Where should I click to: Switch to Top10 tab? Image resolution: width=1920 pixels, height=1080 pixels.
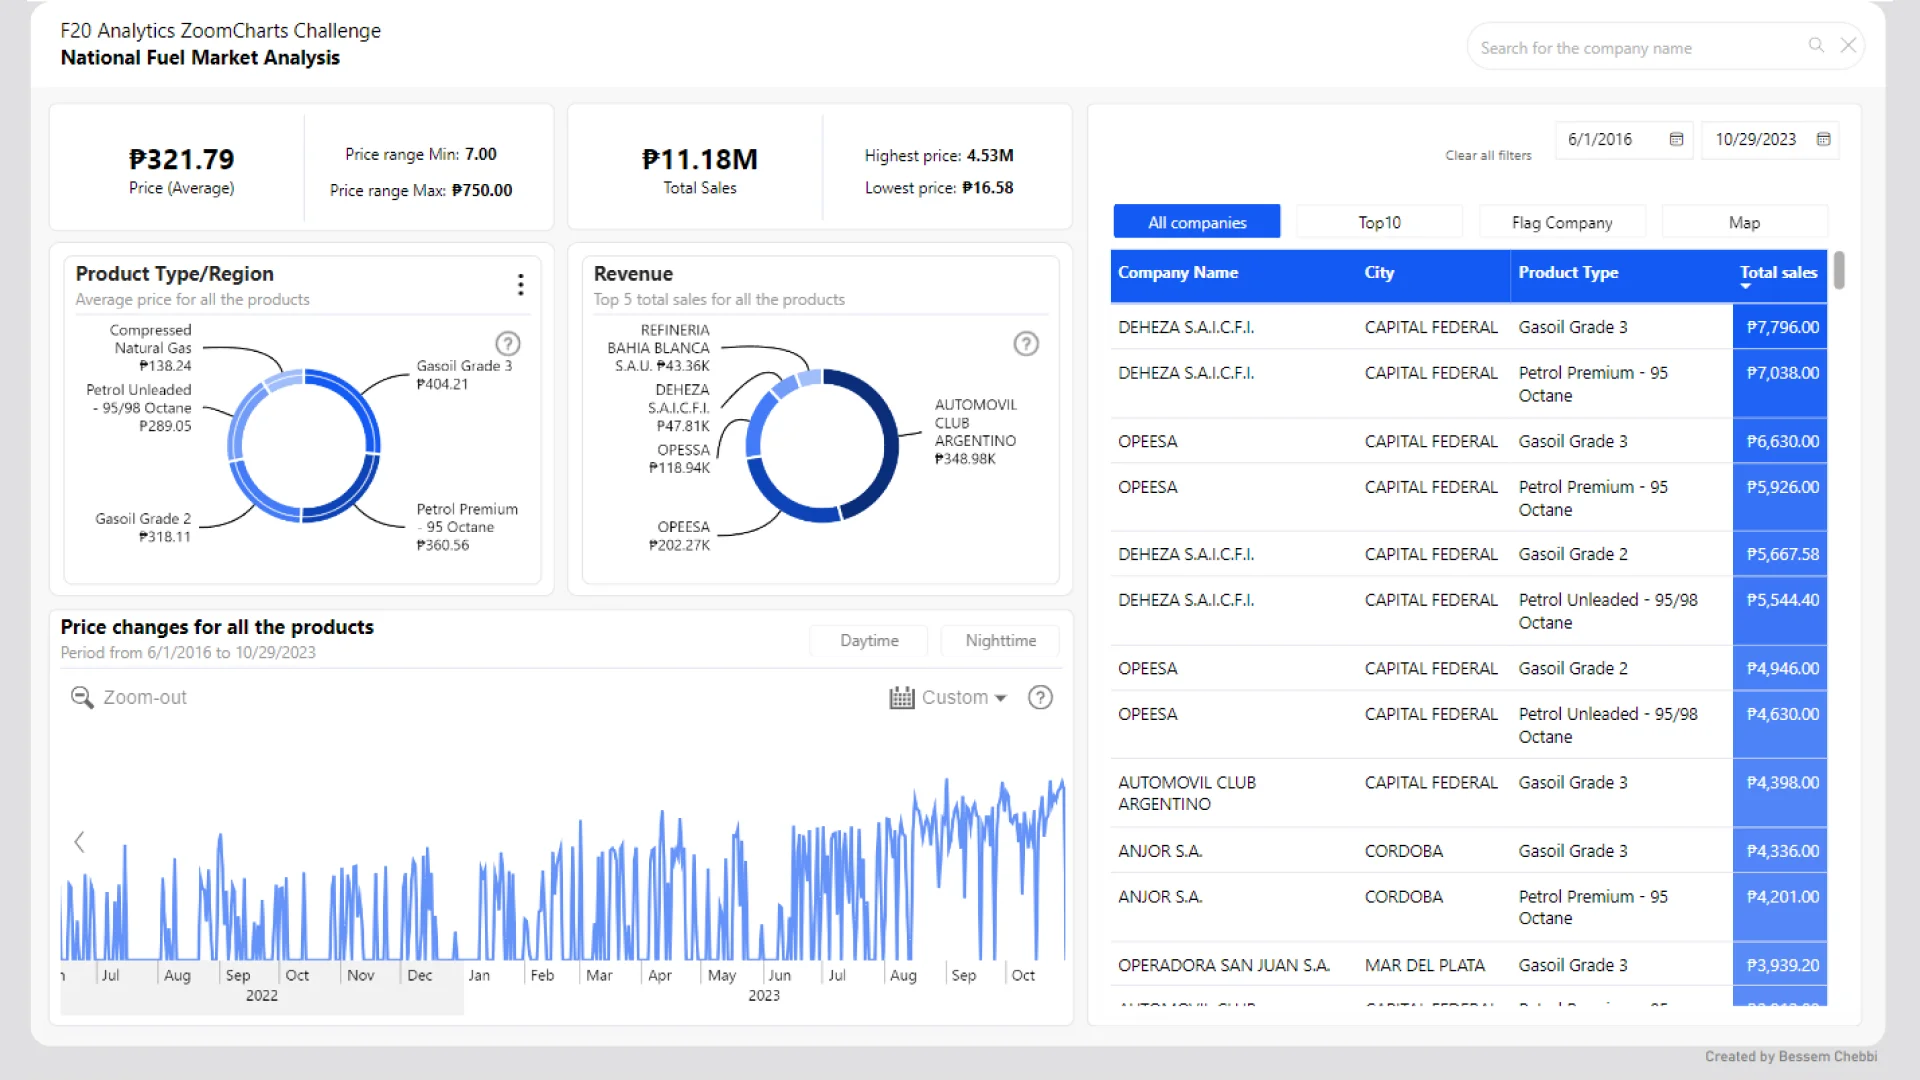point(1379,222)
